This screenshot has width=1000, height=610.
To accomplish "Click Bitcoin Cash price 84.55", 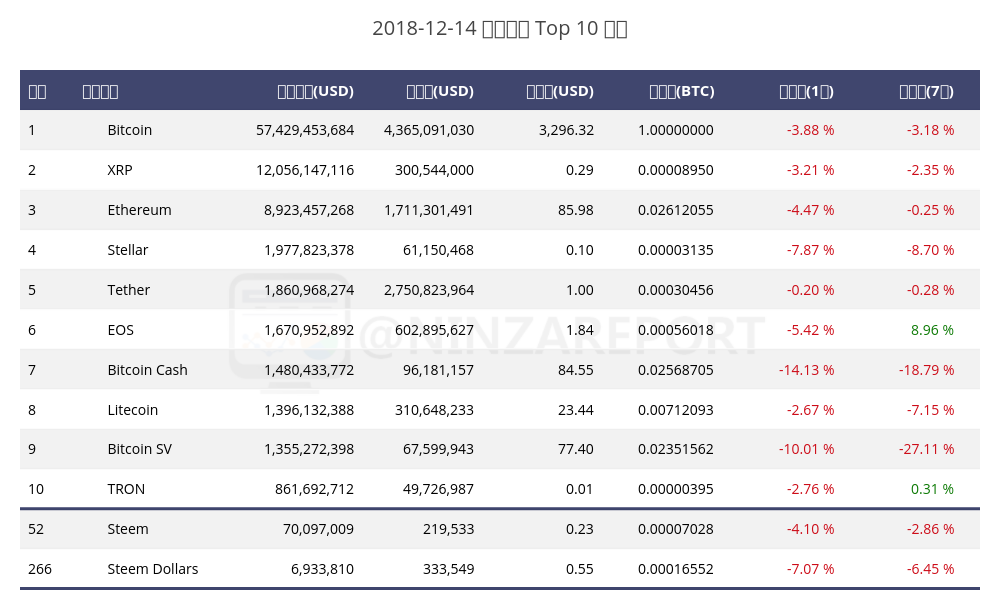I will (576, 370).
